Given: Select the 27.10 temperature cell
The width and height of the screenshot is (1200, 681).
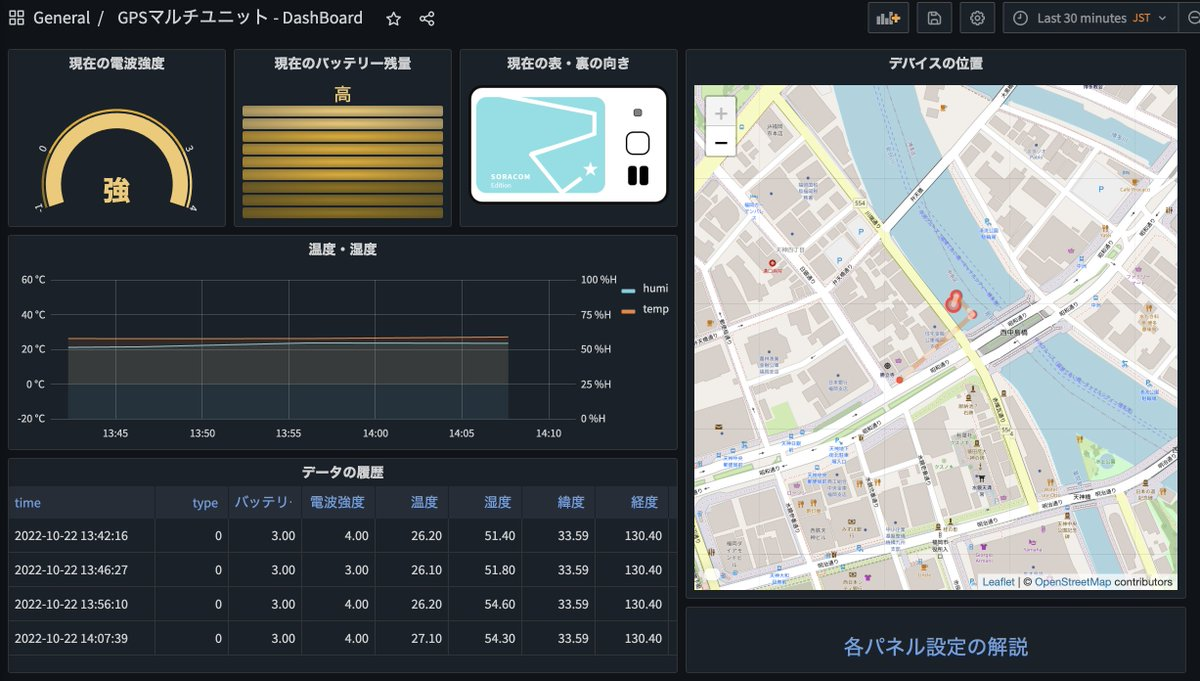Looking at the screenshot, I should 411,638.
